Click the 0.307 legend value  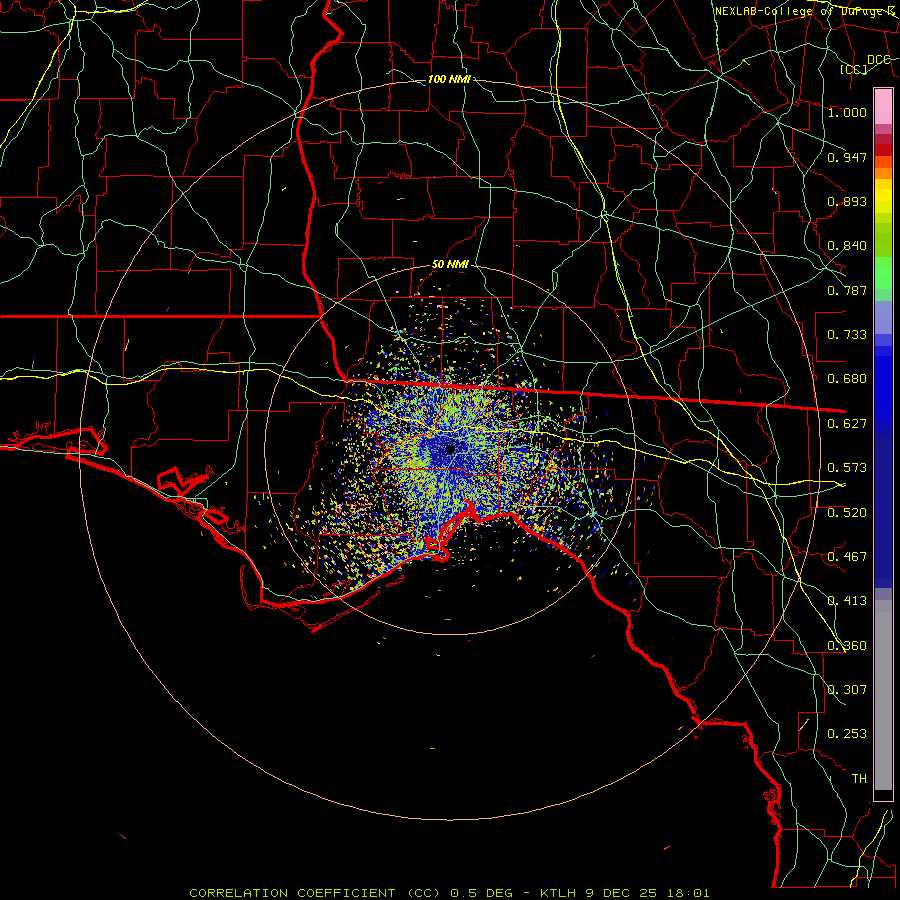(847, 689)
